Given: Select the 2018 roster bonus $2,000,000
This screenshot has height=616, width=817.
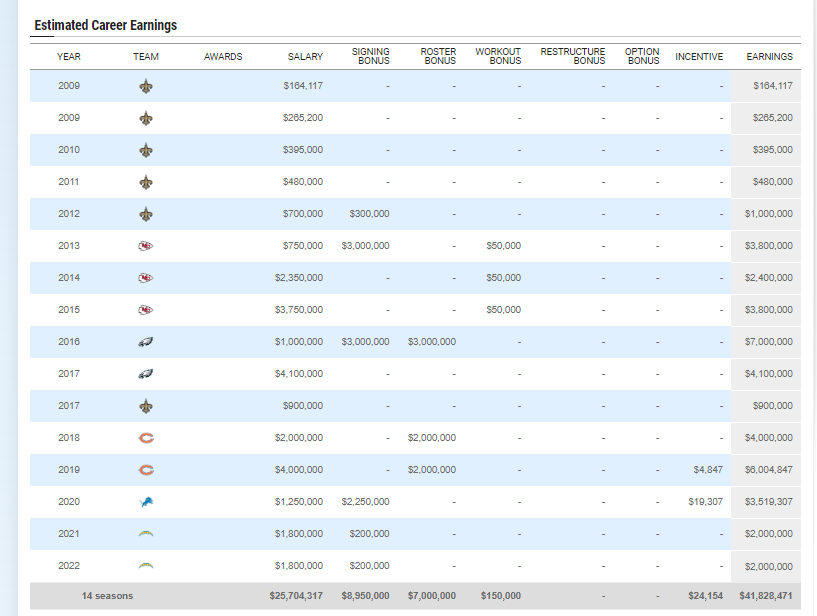Looking at the screenshot, I should (432, 438).
